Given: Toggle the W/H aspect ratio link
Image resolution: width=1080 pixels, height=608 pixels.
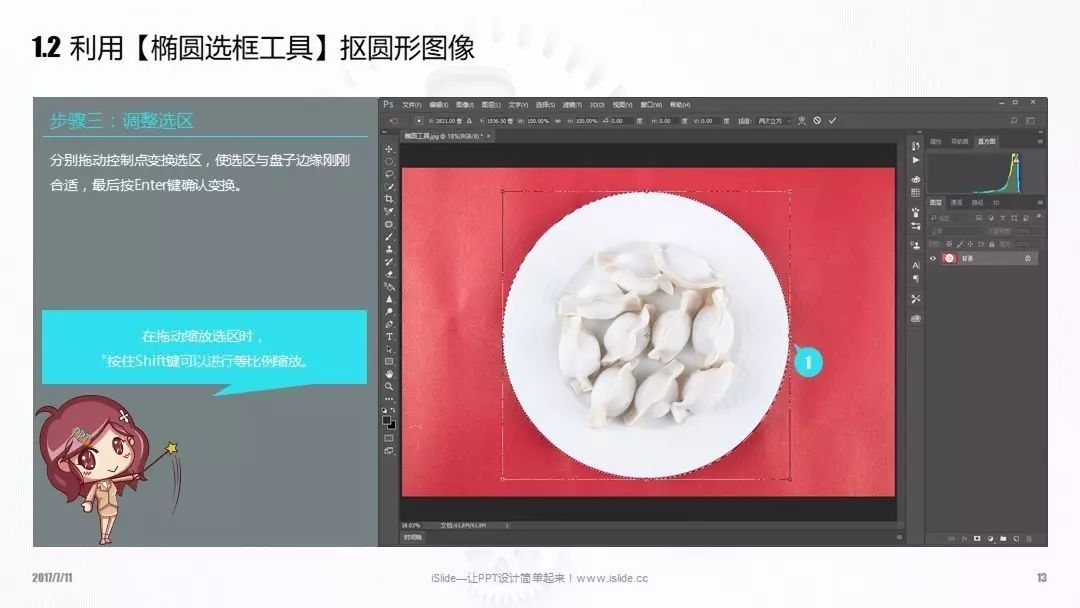Looking at the screenshot, I should [x=558, y=120].
